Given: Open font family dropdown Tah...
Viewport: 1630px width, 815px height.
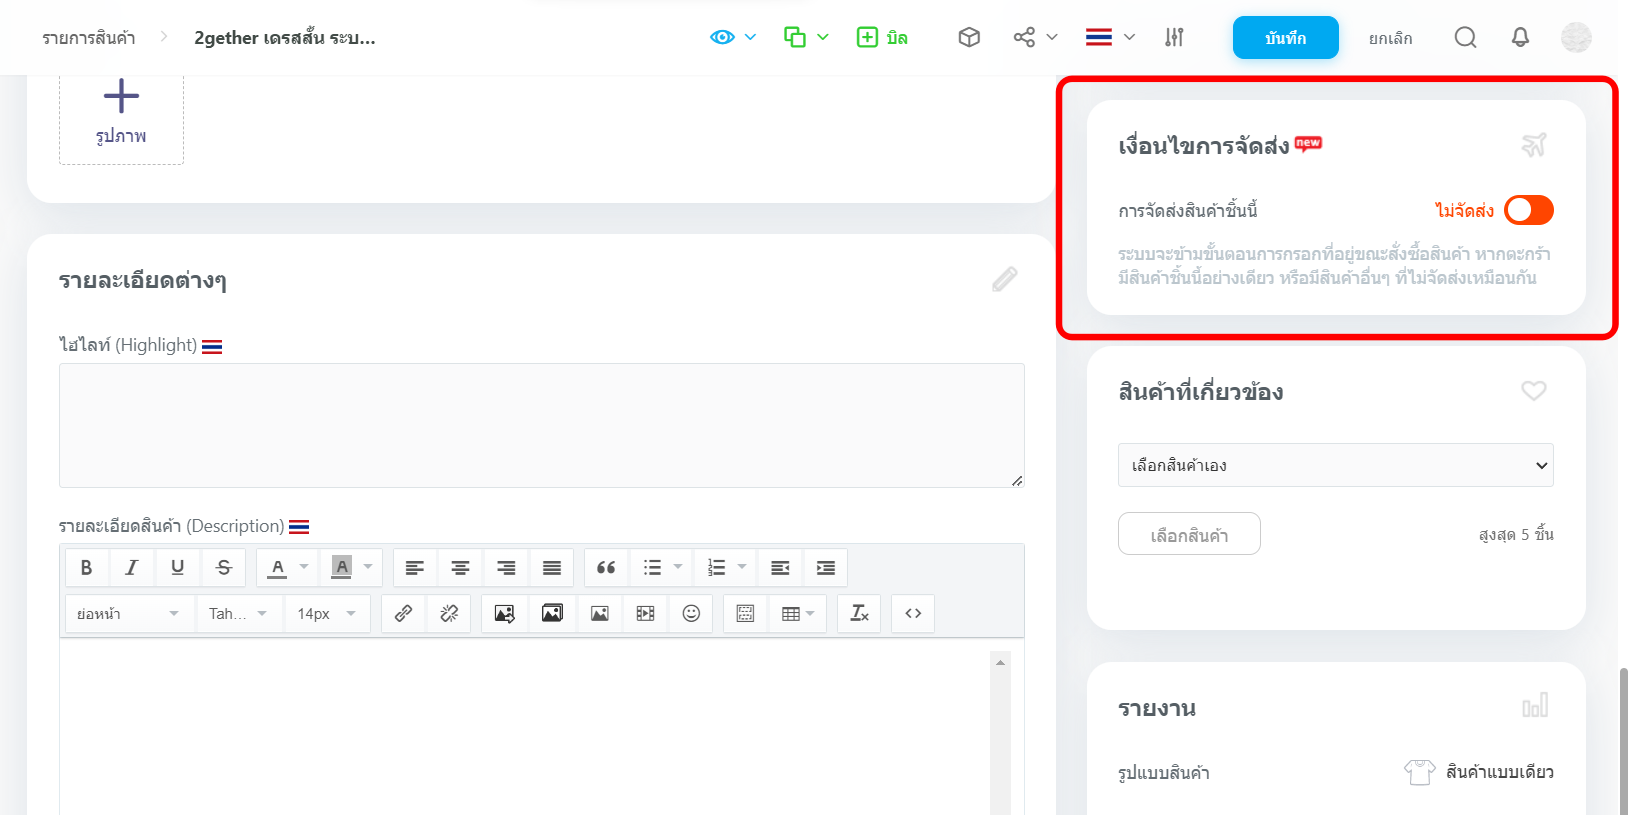Looking at the screenshot, I should [238, 613].
